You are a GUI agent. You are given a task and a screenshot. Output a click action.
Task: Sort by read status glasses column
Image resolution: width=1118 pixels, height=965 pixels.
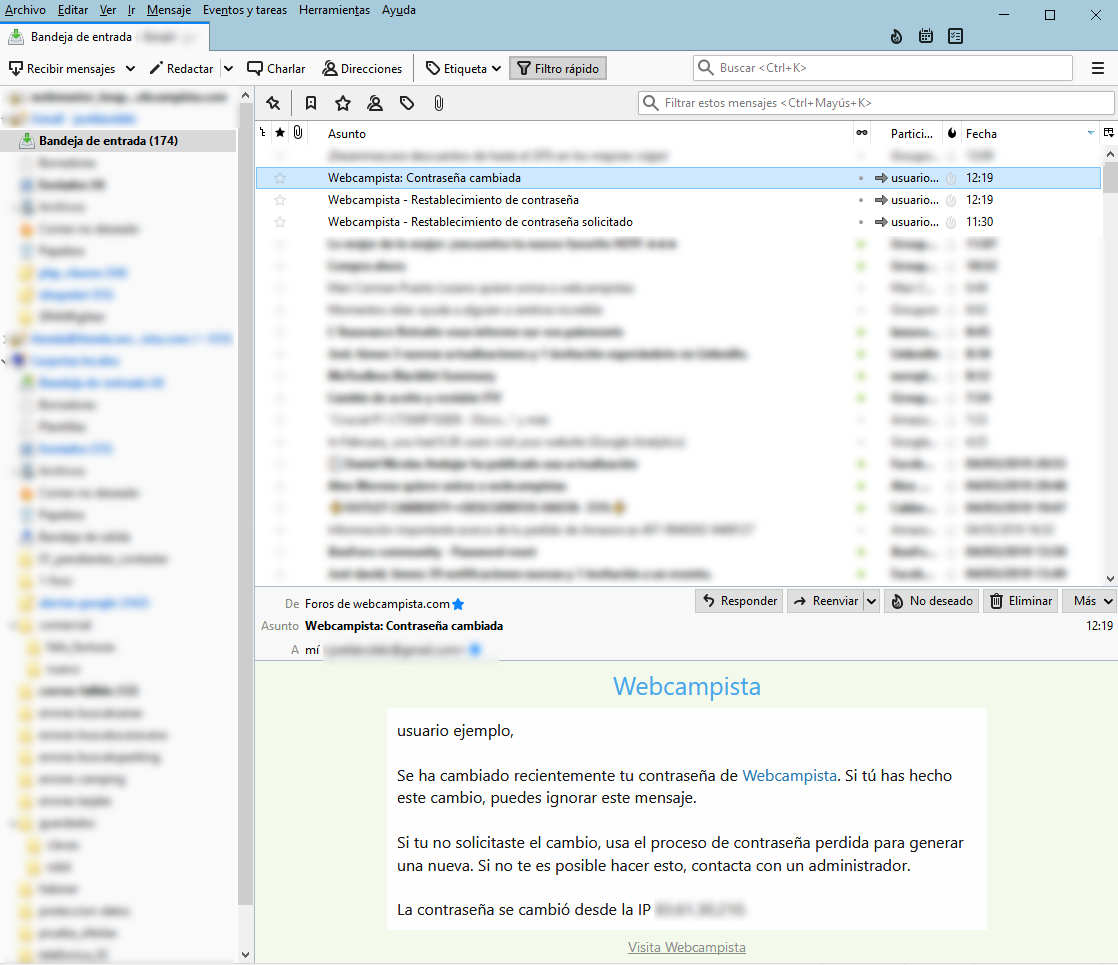tap(862, 133)
